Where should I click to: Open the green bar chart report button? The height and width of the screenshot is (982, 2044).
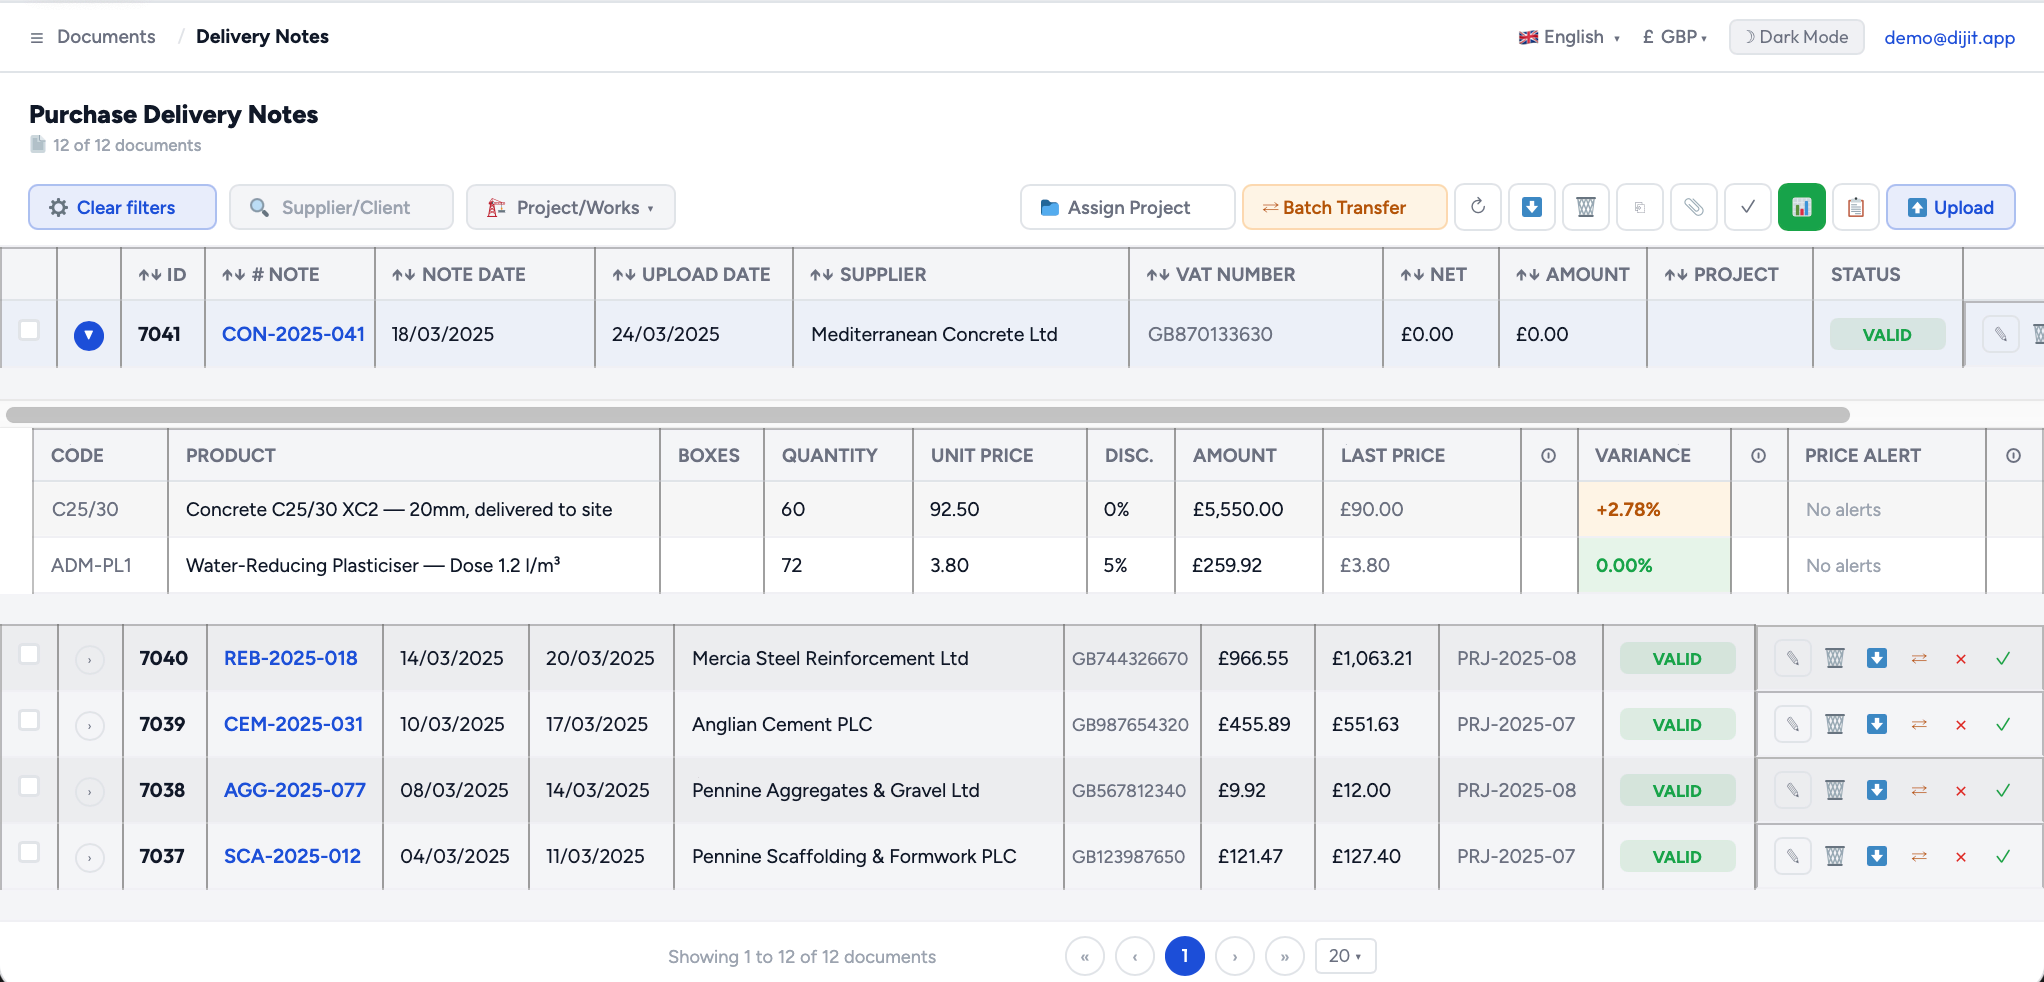coord(1802,207)
